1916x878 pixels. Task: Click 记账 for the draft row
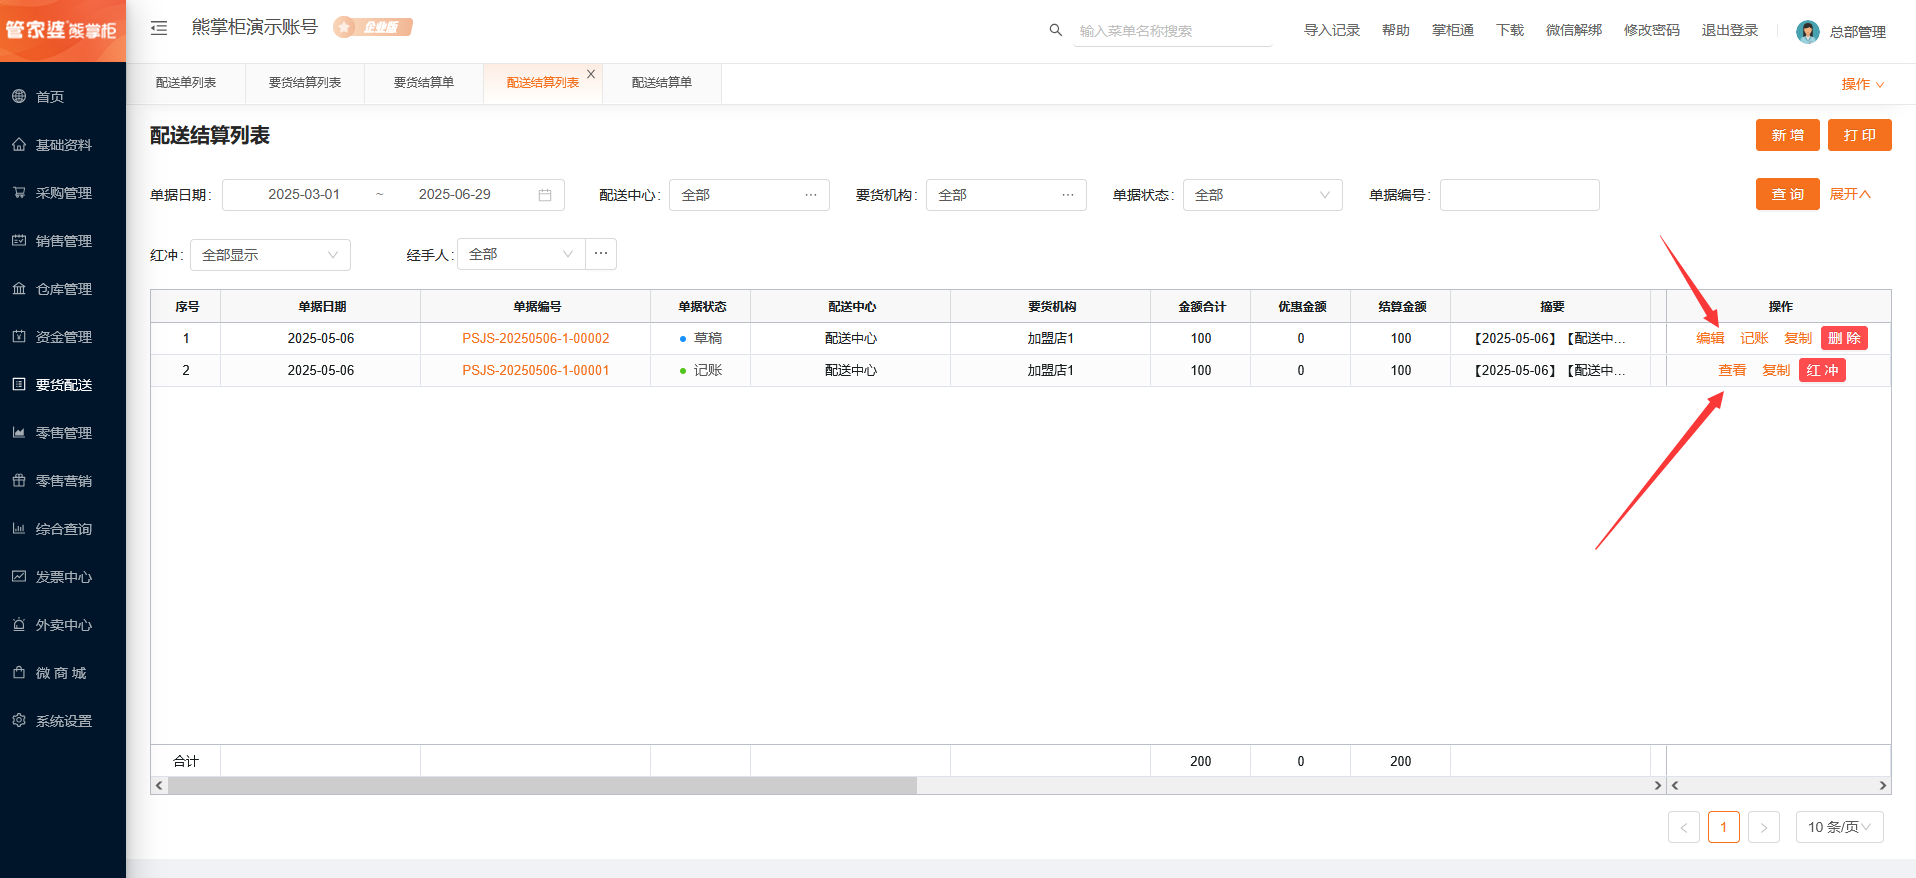1754,338
